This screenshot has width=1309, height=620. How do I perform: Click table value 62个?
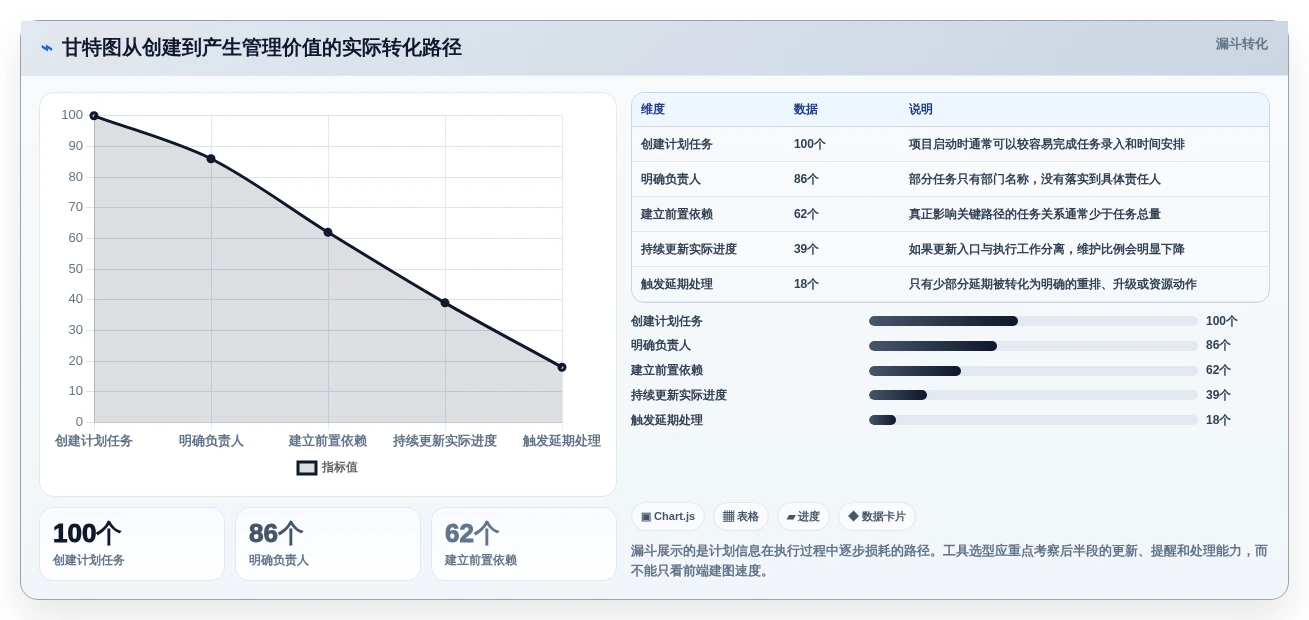click(806, 214)
